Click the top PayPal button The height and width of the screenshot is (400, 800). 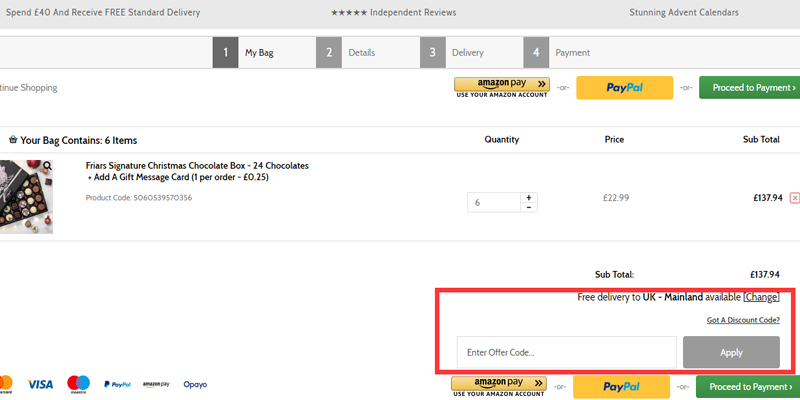coord(623,88)
